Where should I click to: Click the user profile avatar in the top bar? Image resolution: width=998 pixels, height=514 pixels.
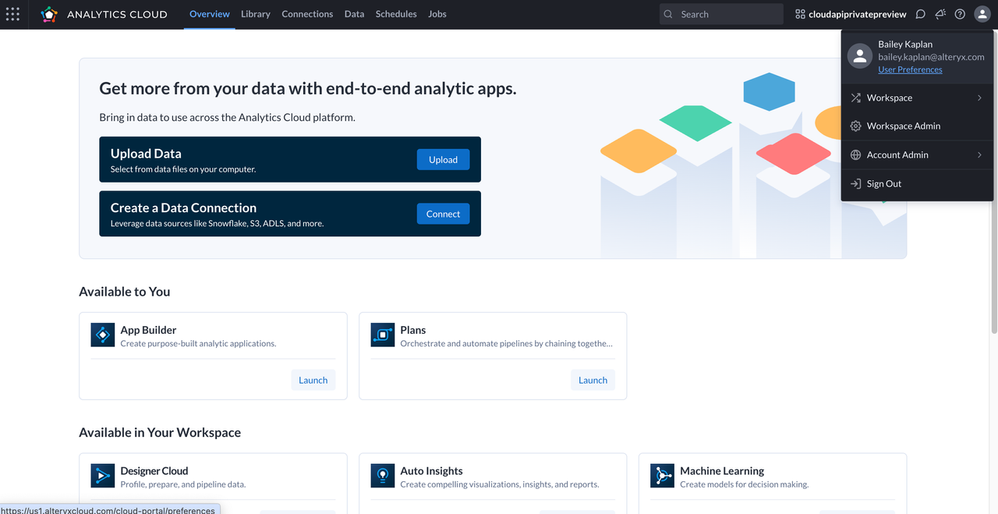981,14
